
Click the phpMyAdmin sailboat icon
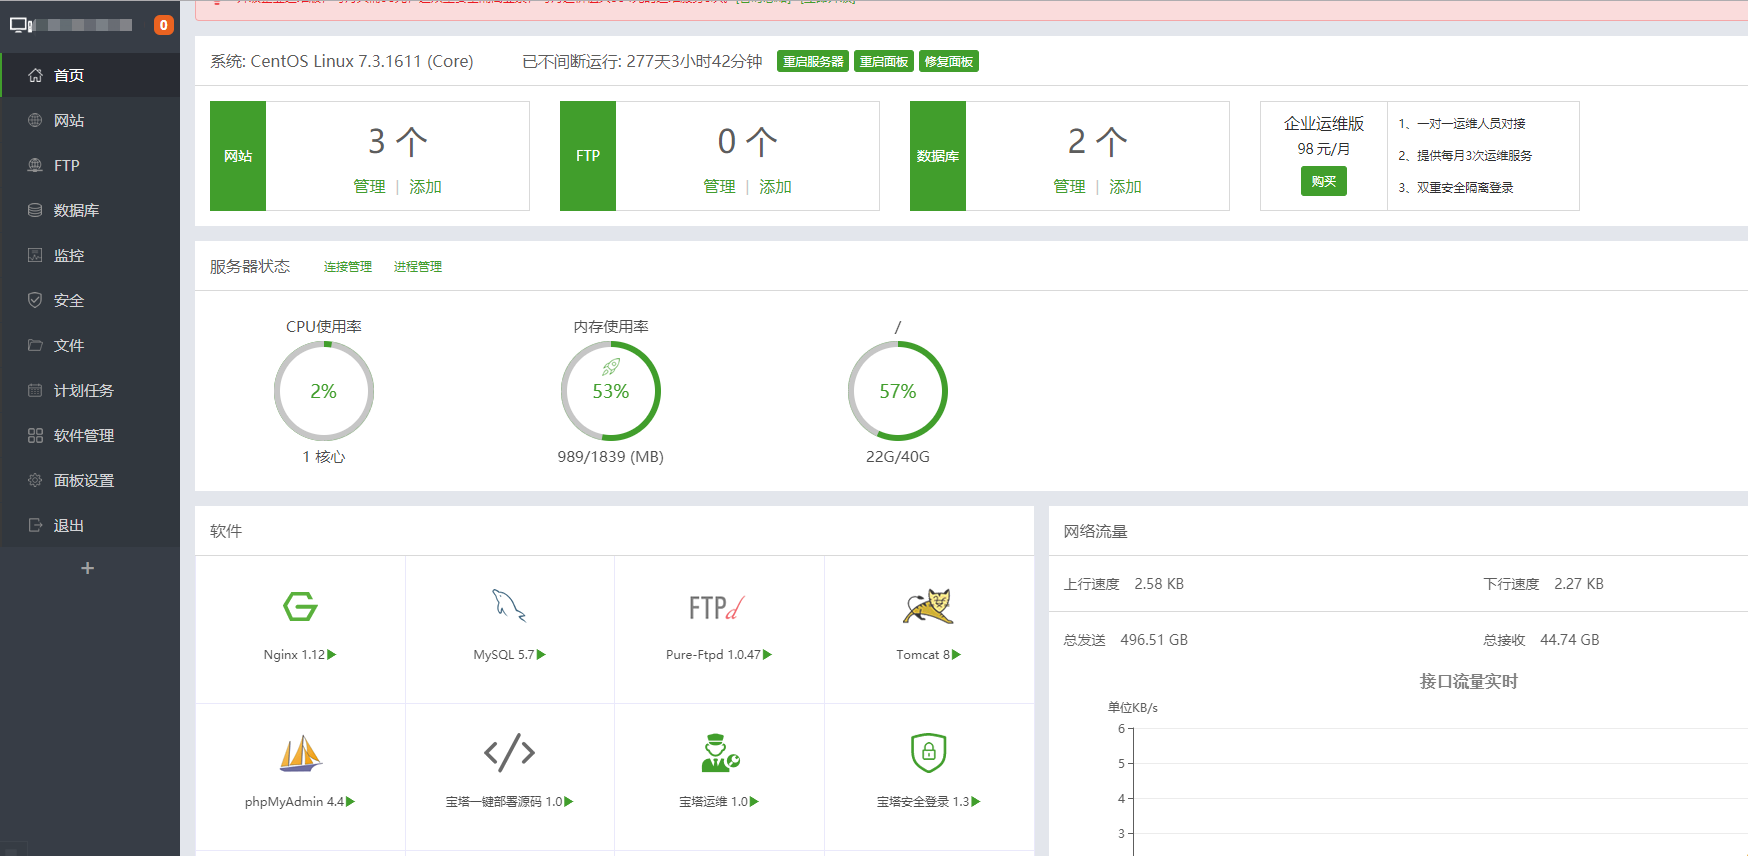(300, 753)
